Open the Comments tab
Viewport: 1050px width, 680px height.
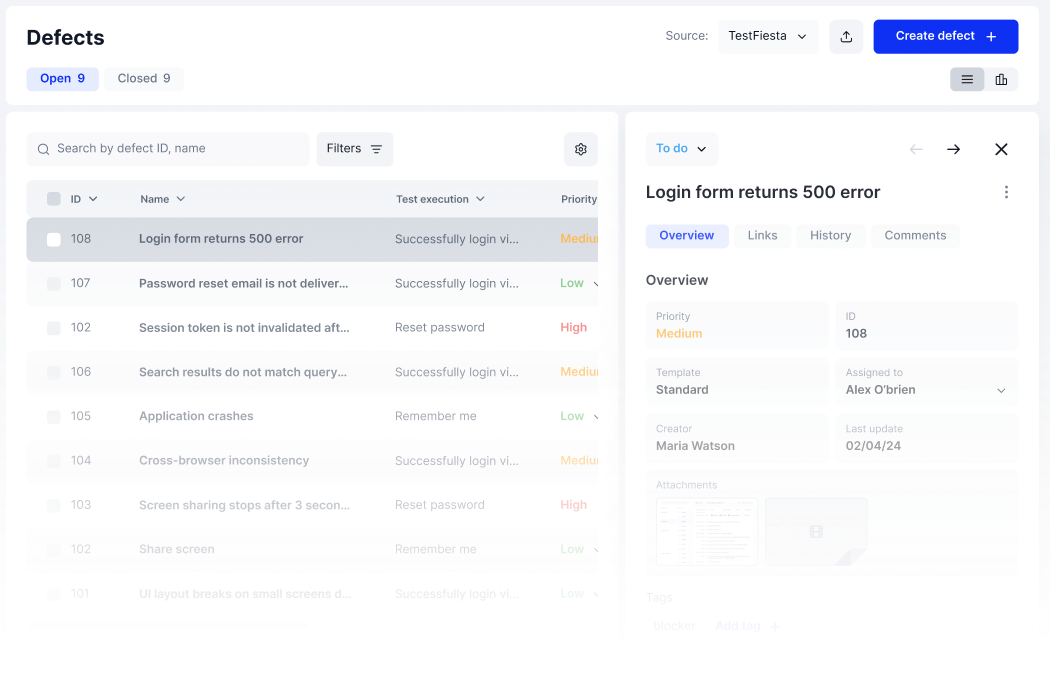point(915,236)
